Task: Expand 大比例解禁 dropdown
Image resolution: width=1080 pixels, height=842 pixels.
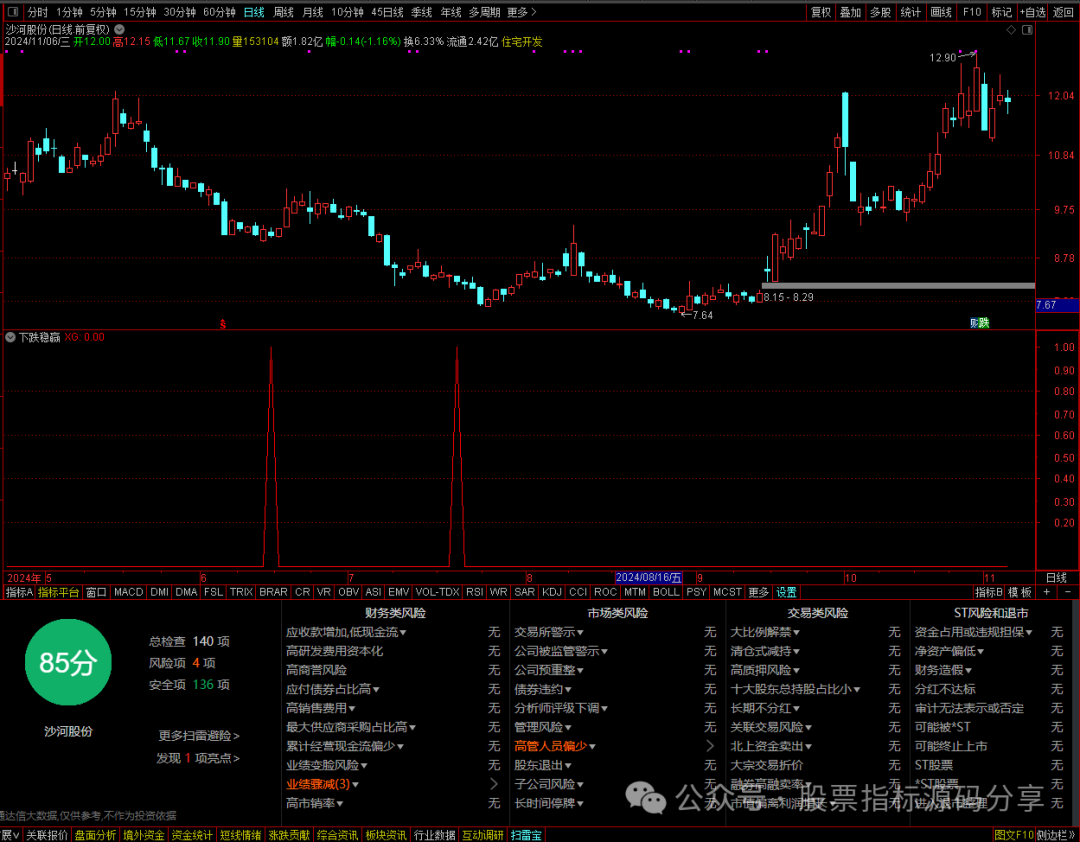Action: click(765, 632)
